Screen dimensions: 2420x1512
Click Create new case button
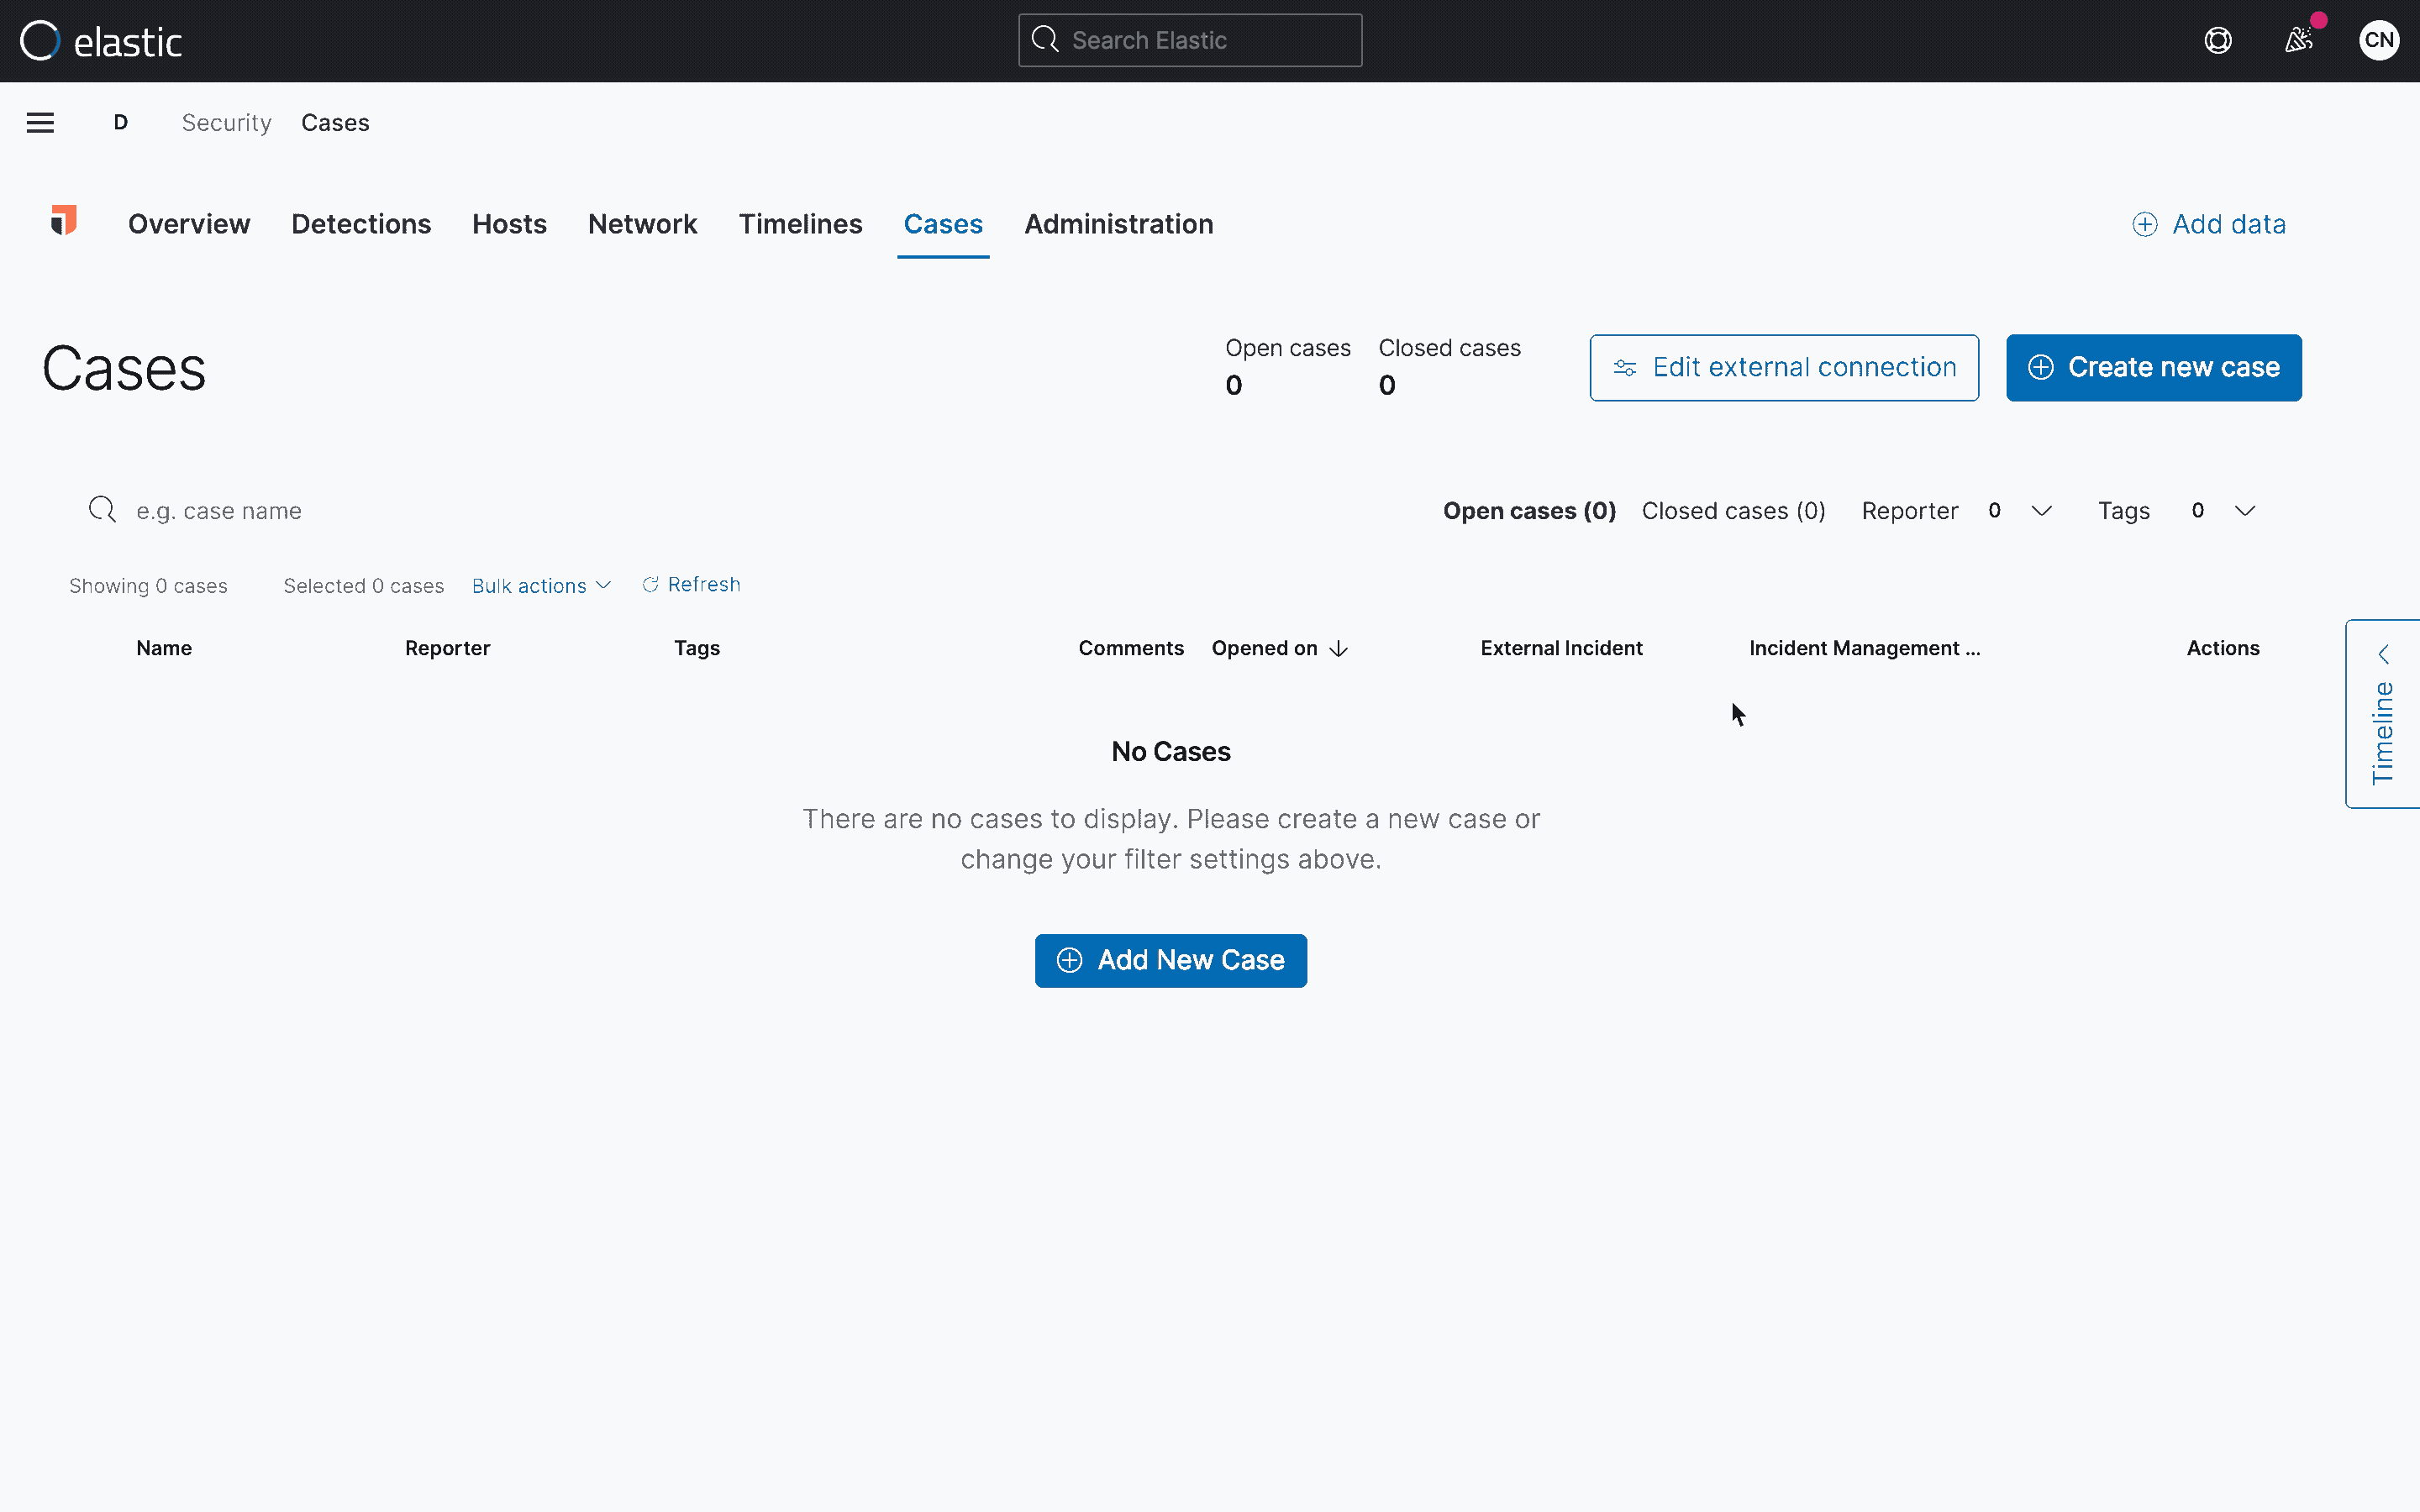click(2153, 368)
